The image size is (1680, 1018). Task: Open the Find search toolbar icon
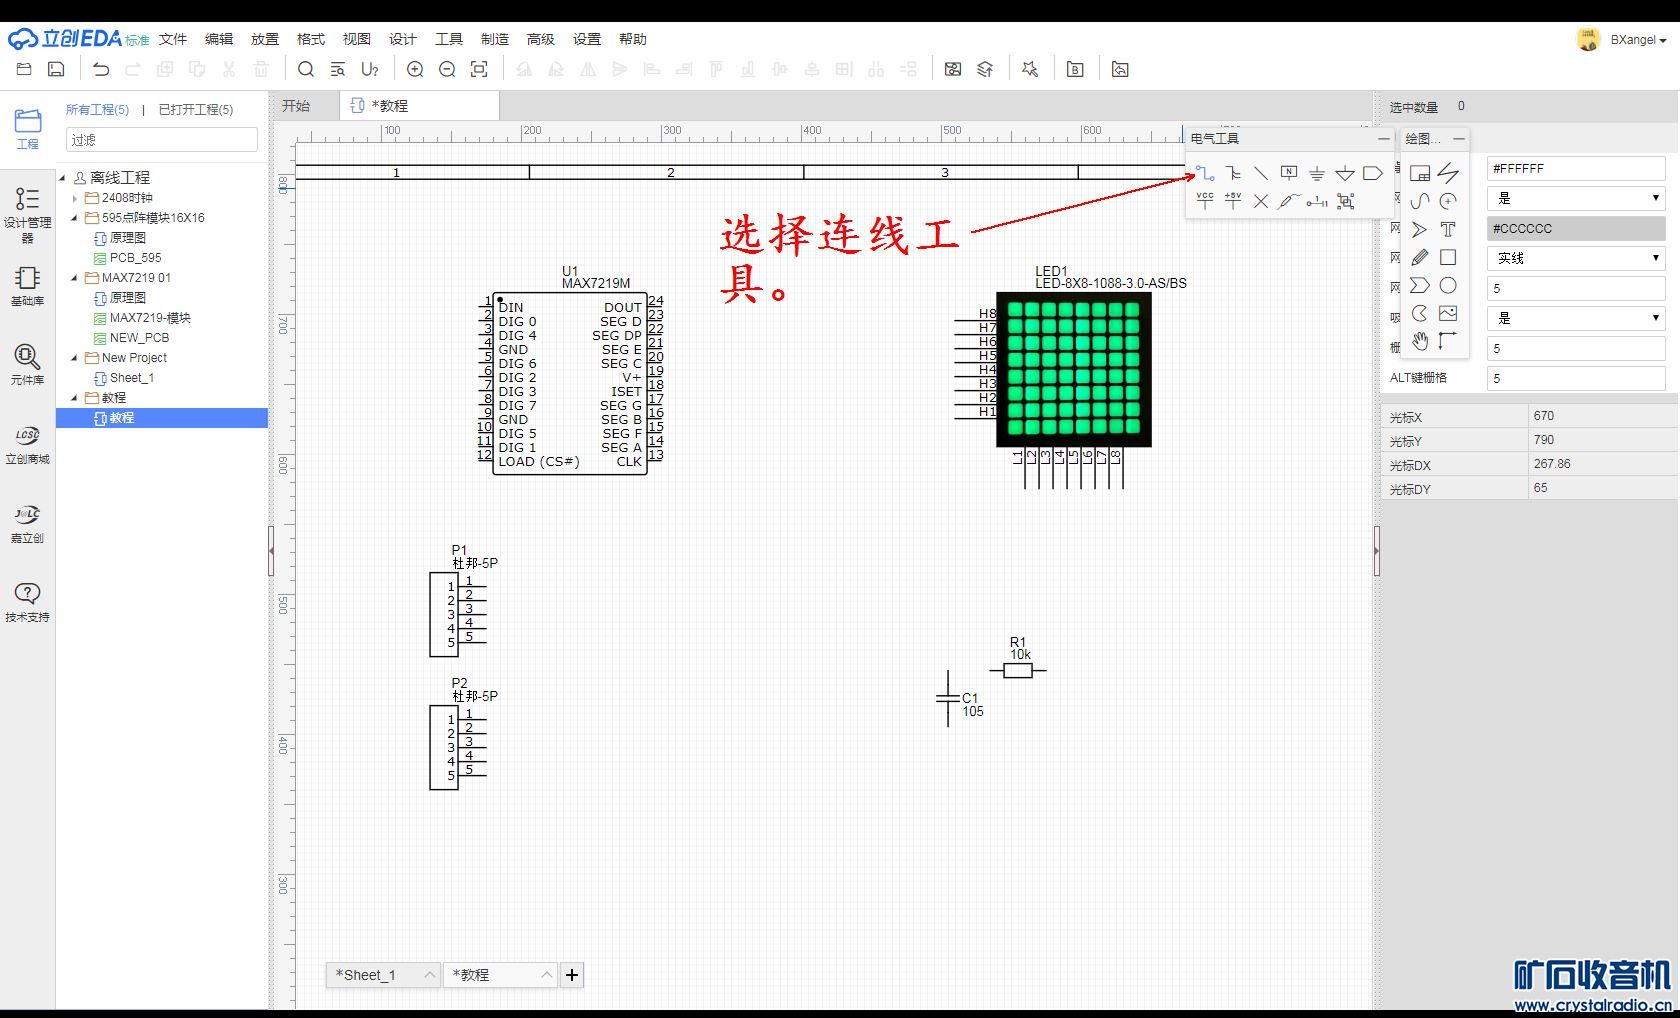pos(306,69)
